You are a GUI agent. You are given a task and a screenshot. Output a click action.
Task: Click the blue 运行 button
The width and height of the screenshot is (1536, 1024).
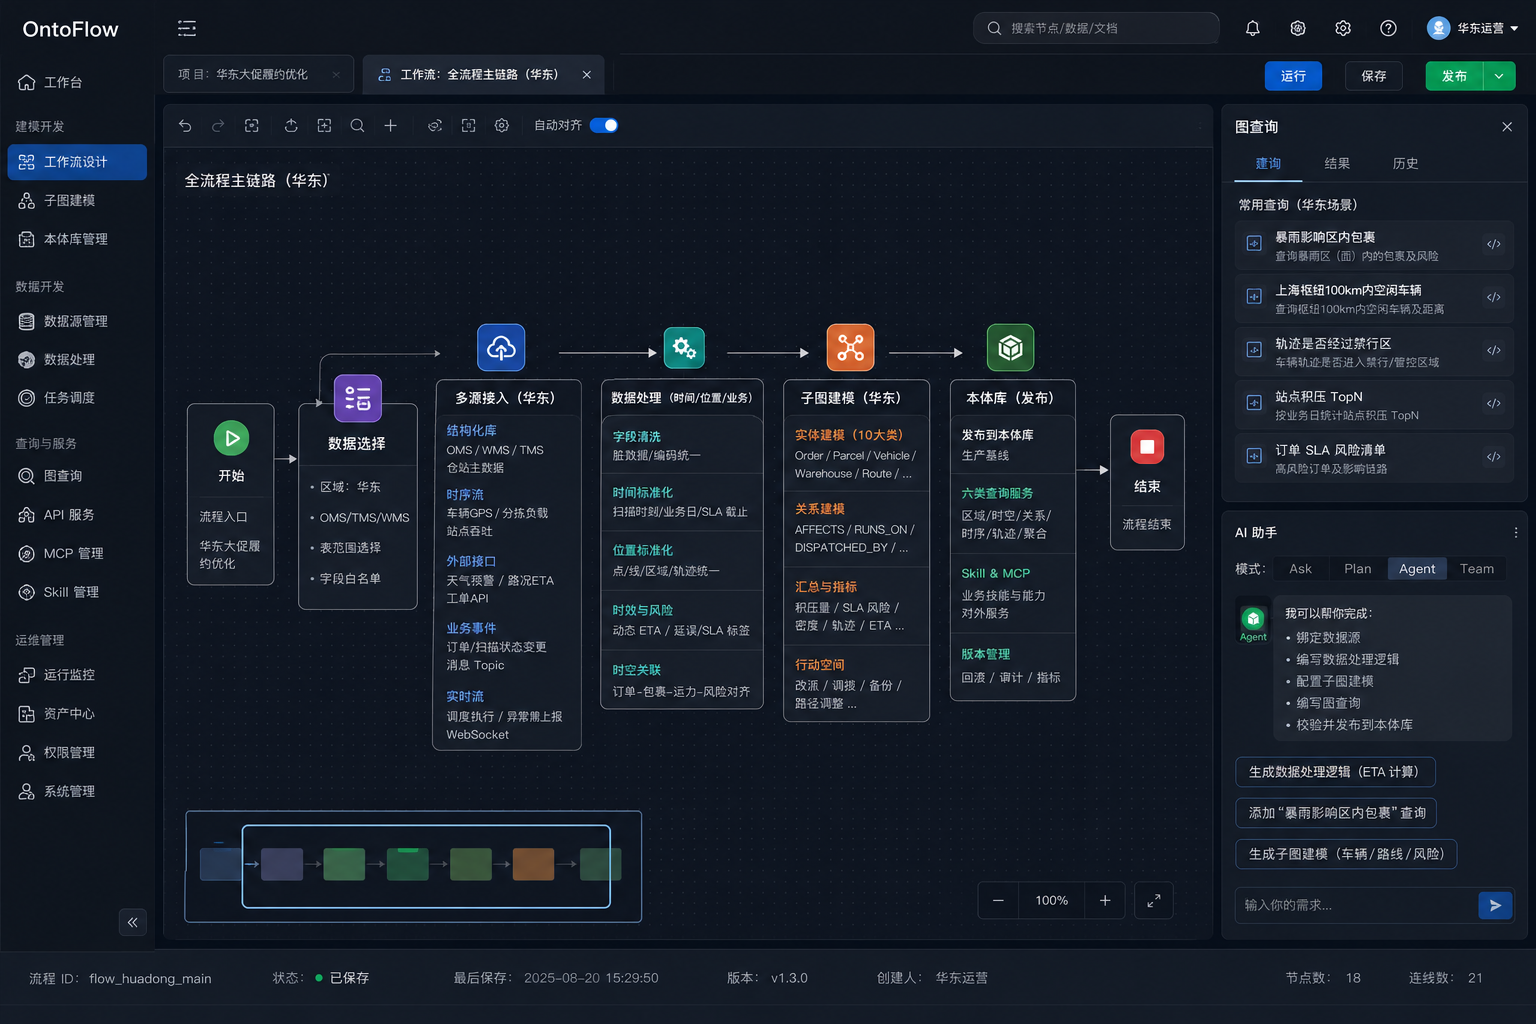click(x=1293, y=76)
